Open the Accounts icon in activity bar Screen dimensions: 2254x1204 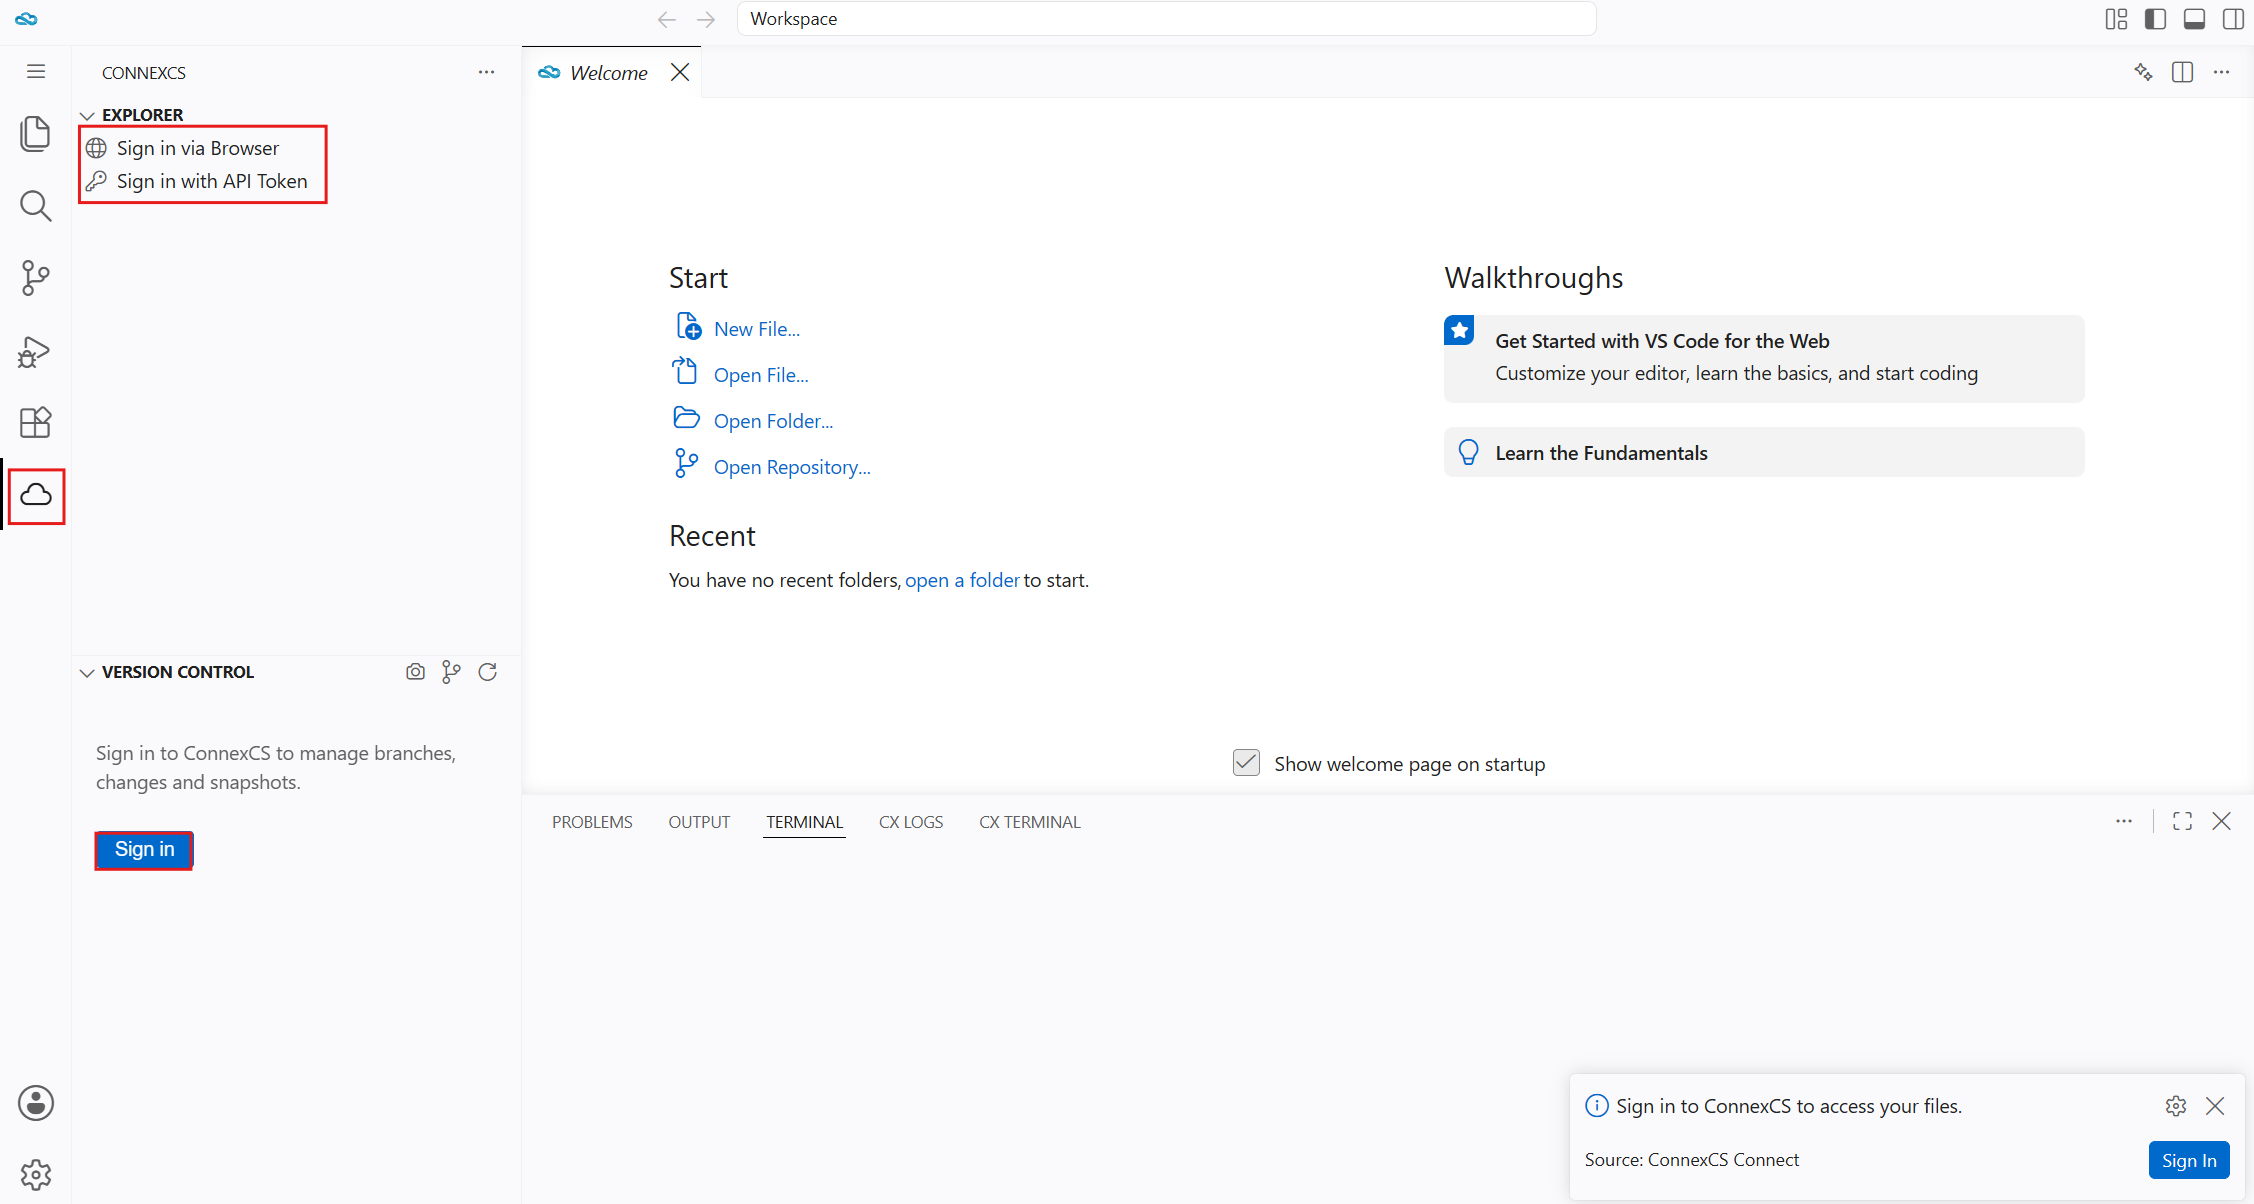coord(36,1103)
